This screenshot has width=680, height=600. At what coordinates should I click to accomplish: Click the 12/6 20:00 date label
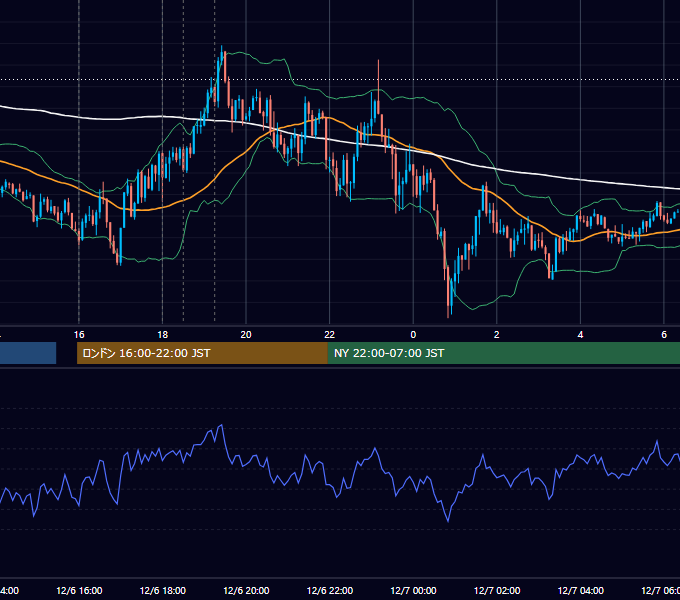click(x=246, y=591)
